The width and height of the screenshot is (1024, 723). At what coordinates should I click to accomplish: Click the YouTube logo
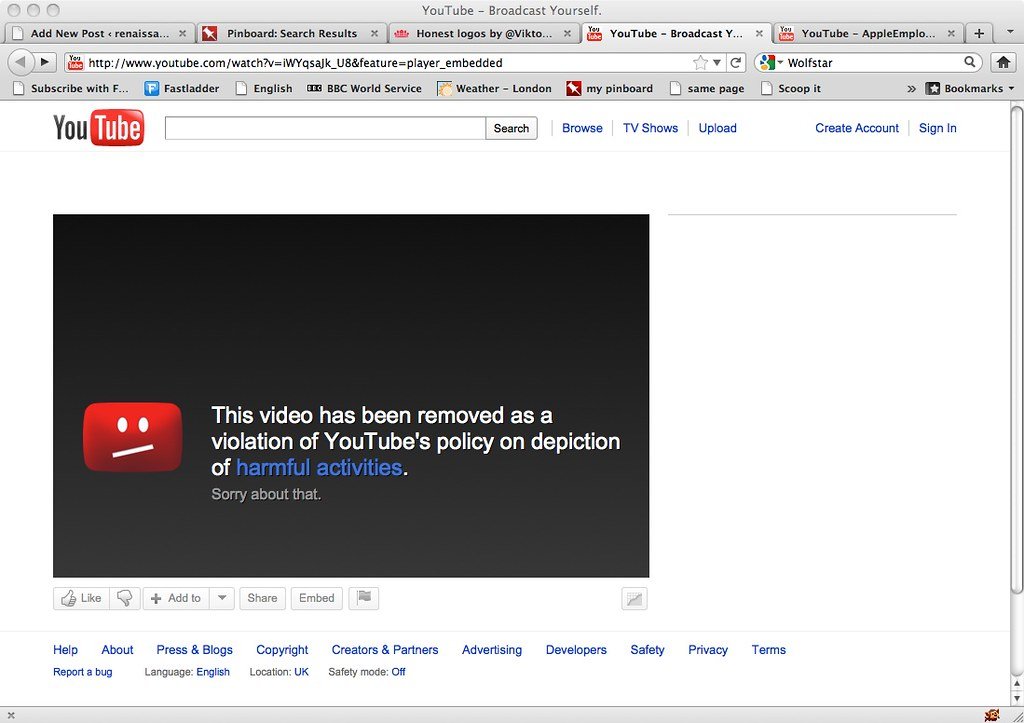click(x=97, y=127)
